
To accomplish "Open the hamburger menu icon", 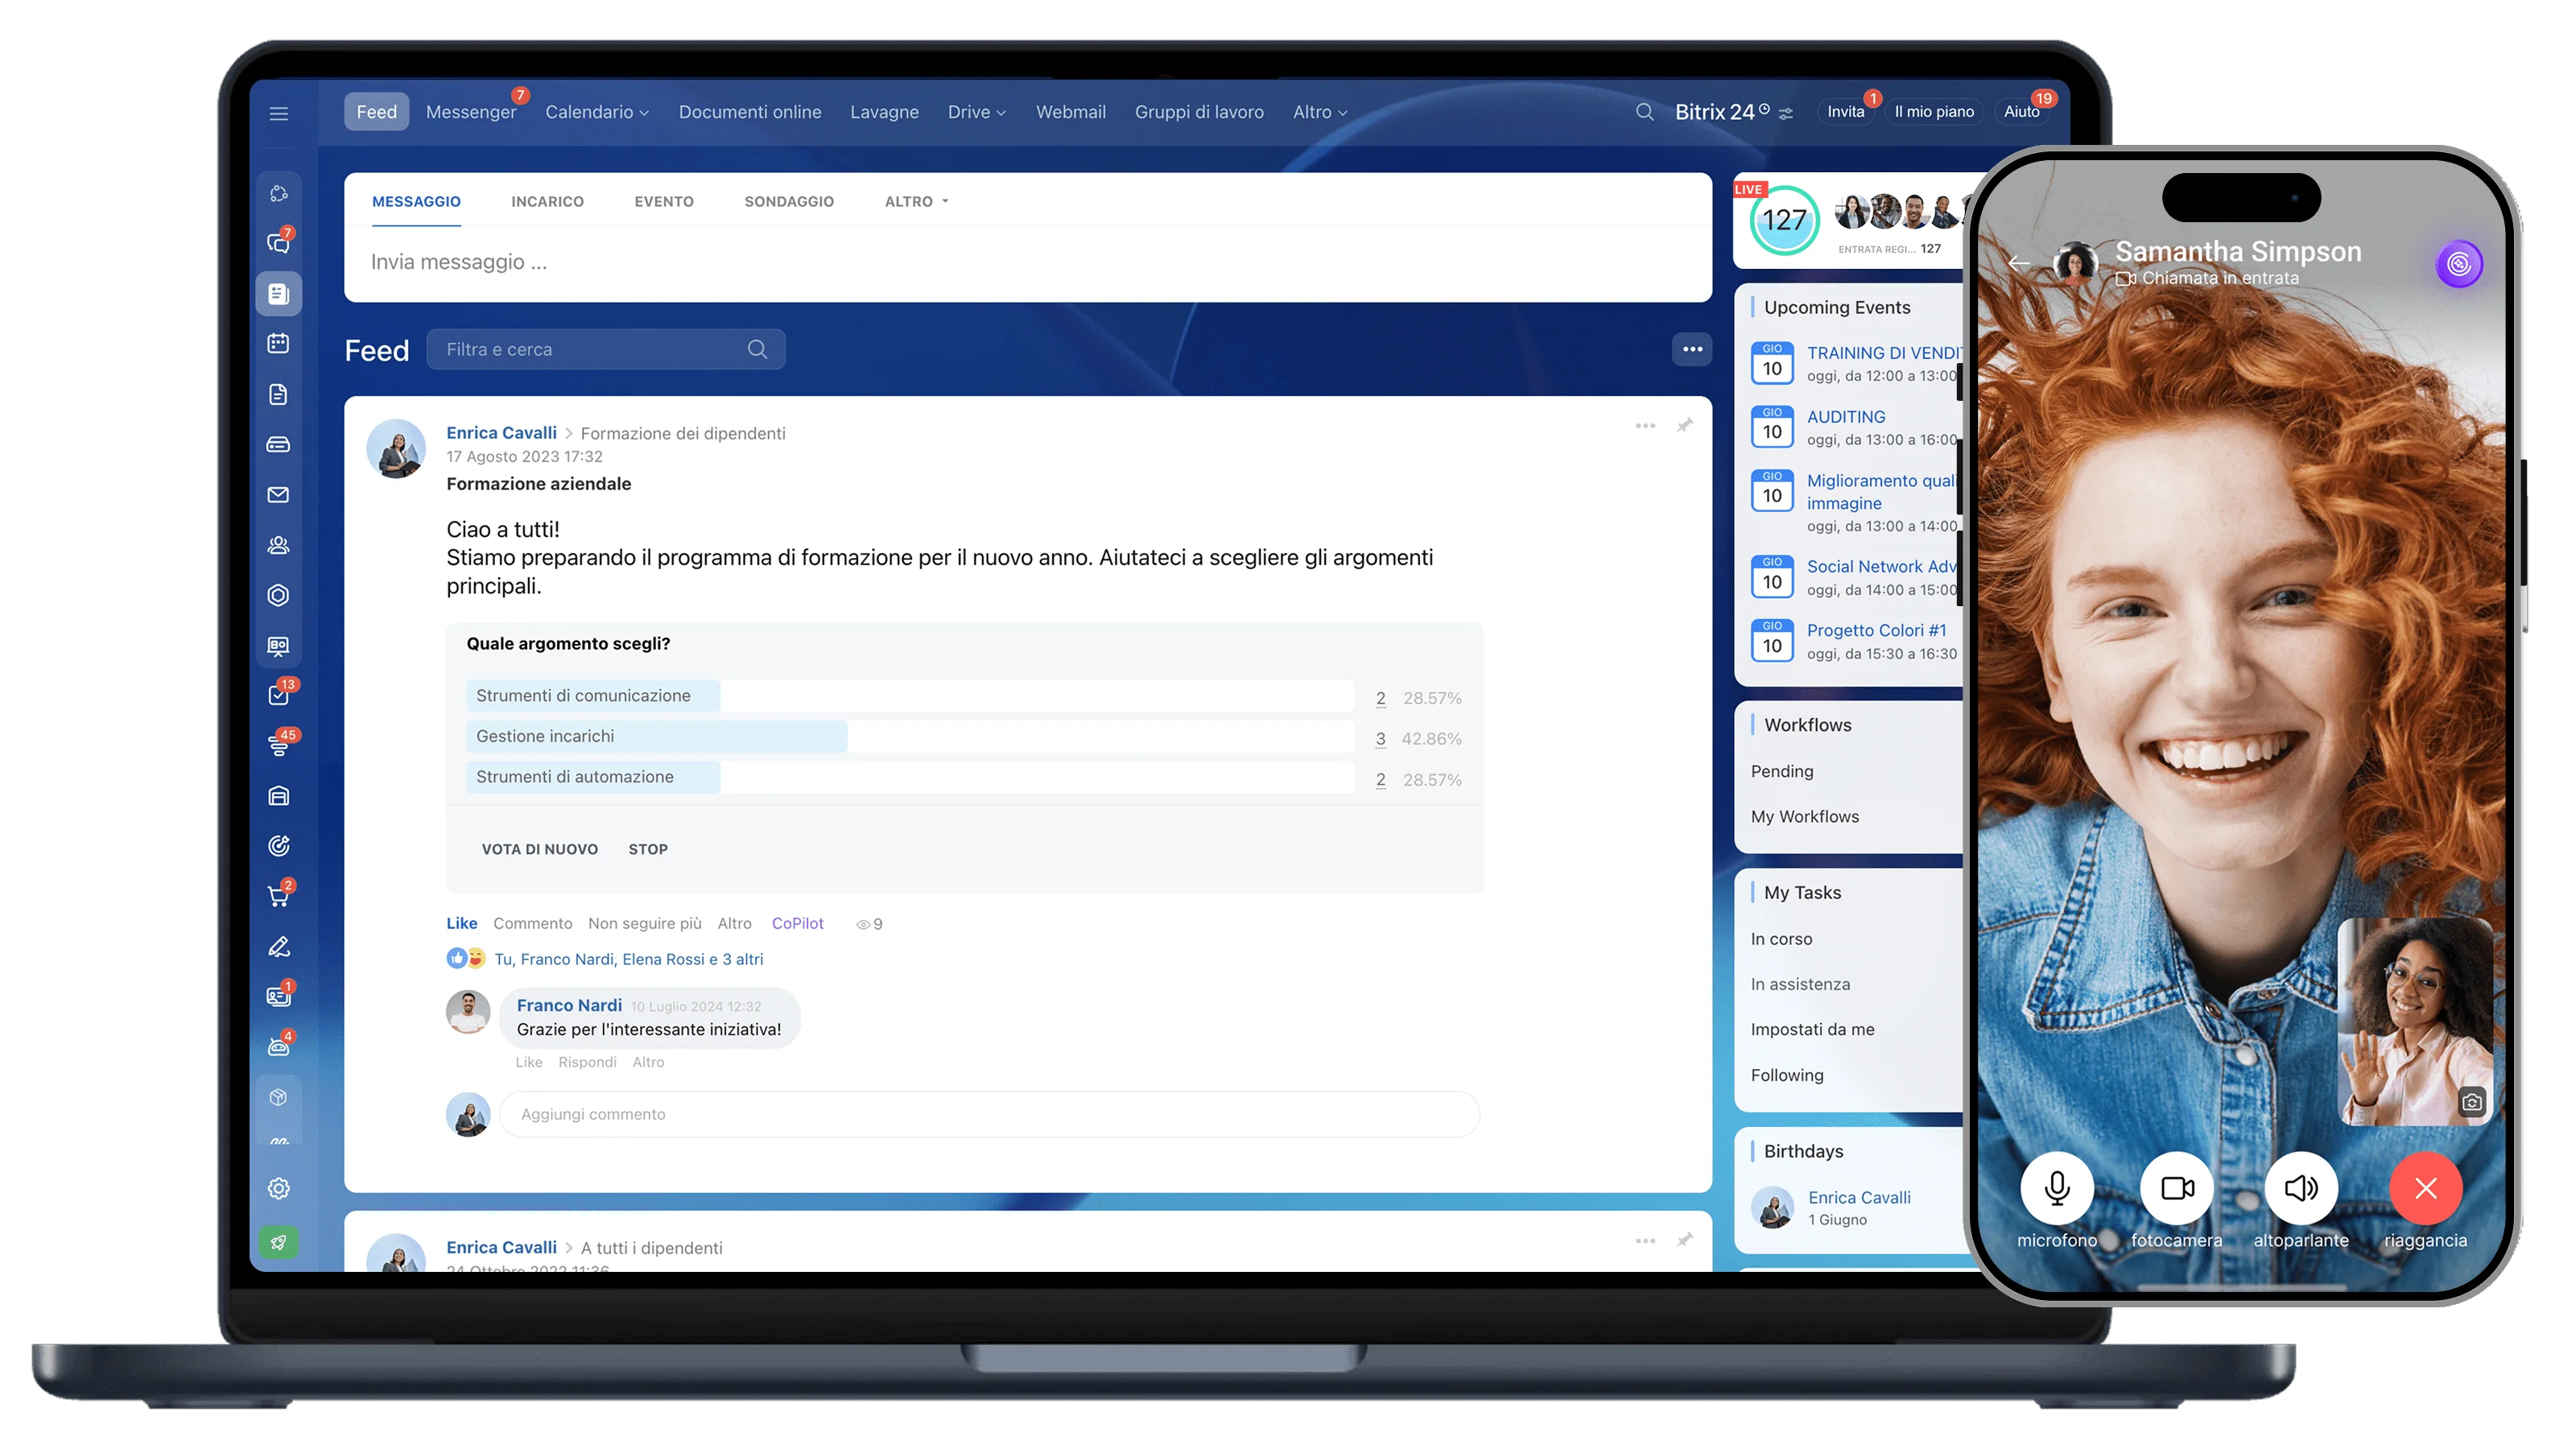I will click(279, 113).
